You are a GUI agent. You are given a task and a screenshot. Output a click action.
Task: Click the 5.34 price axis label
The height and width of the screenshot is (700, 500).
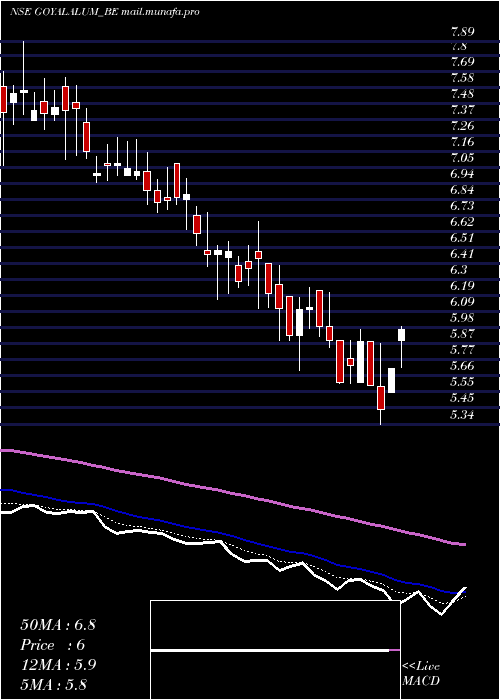coord(462,415)
